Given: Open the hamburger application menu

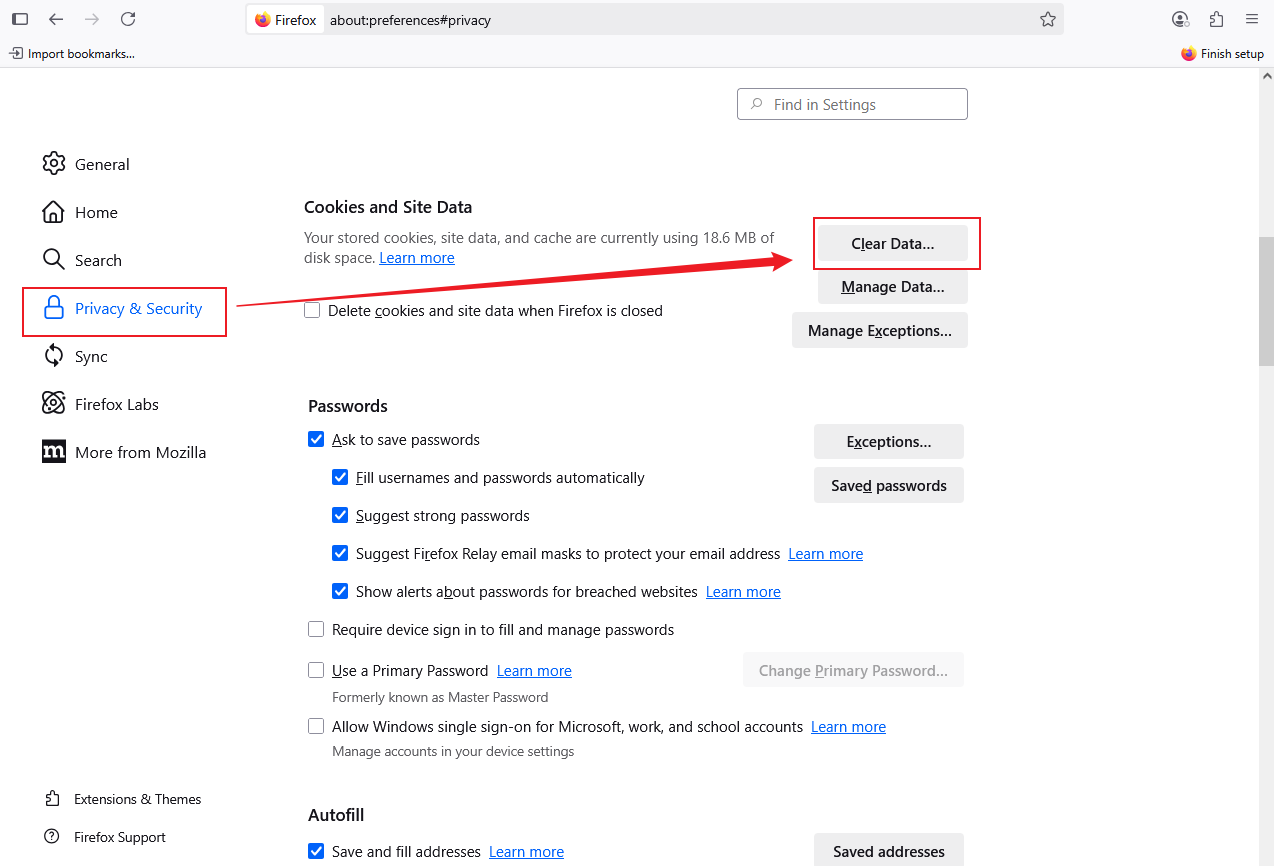Looking at the screenshot, I should click(x=1252, y=19).
